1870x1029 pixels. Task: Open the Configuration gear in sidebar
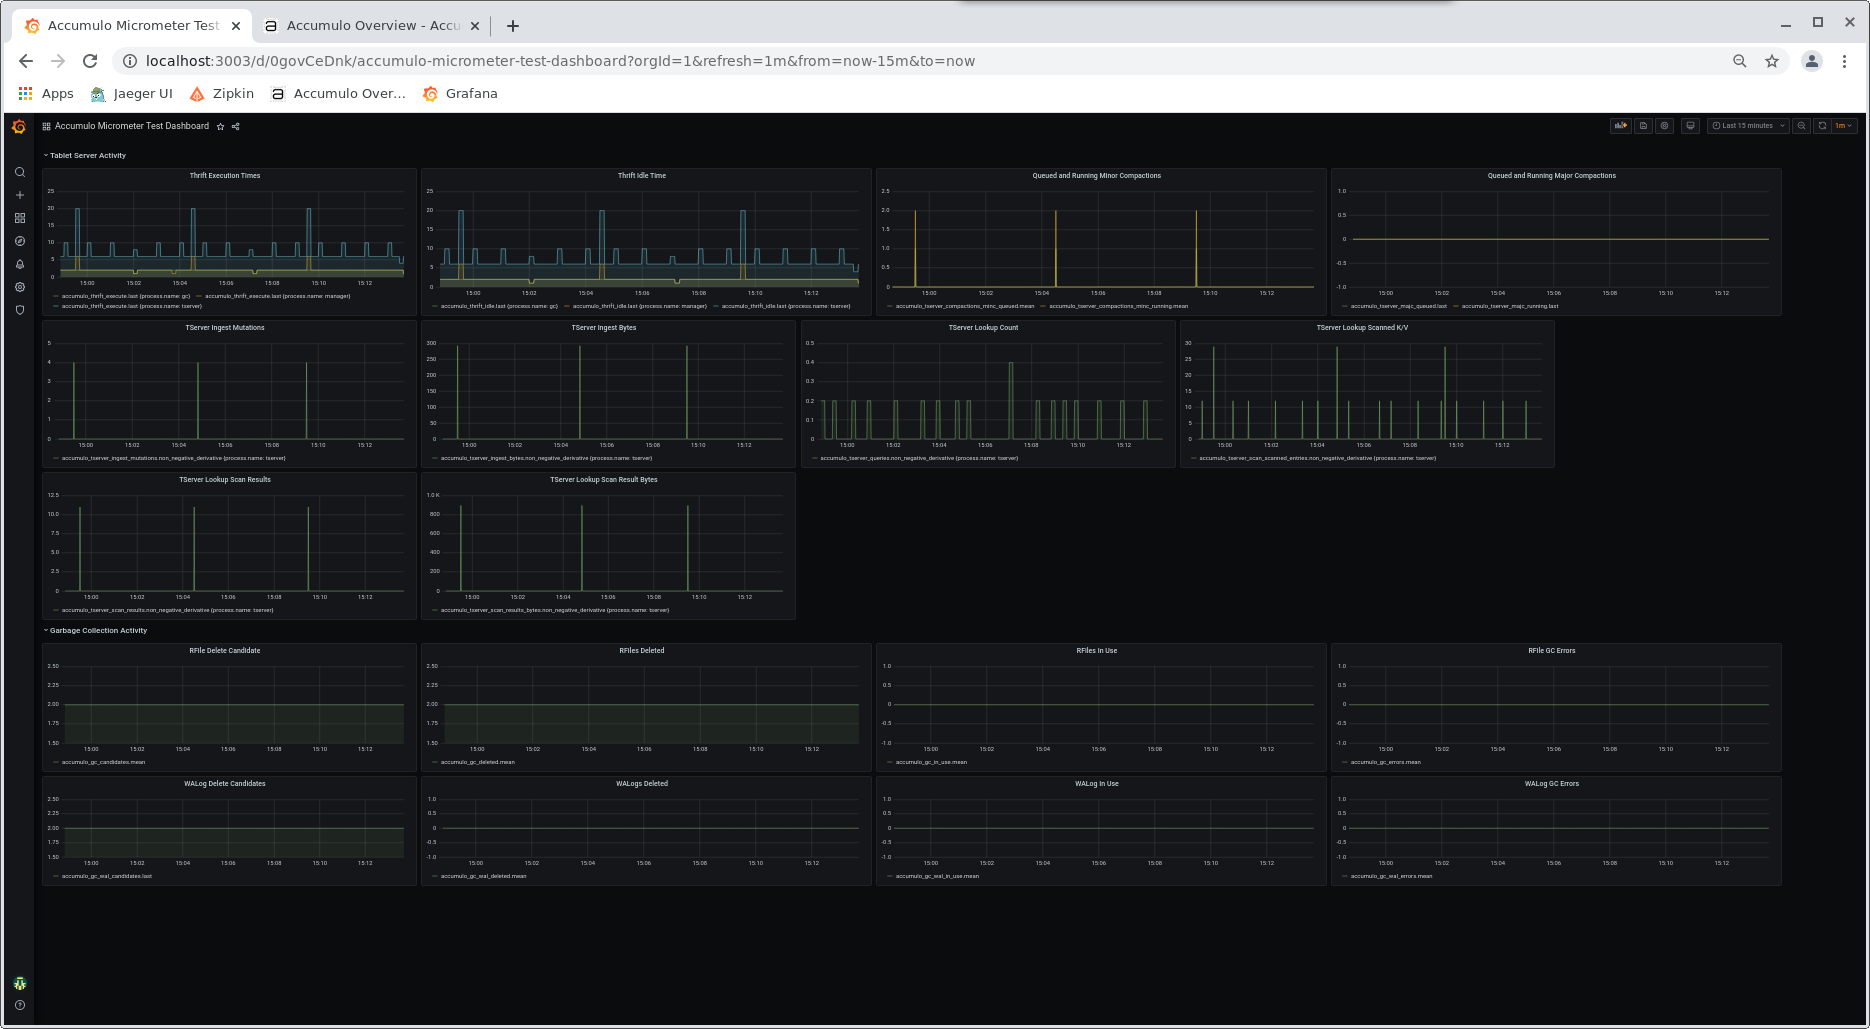click(x=19, y=287)
